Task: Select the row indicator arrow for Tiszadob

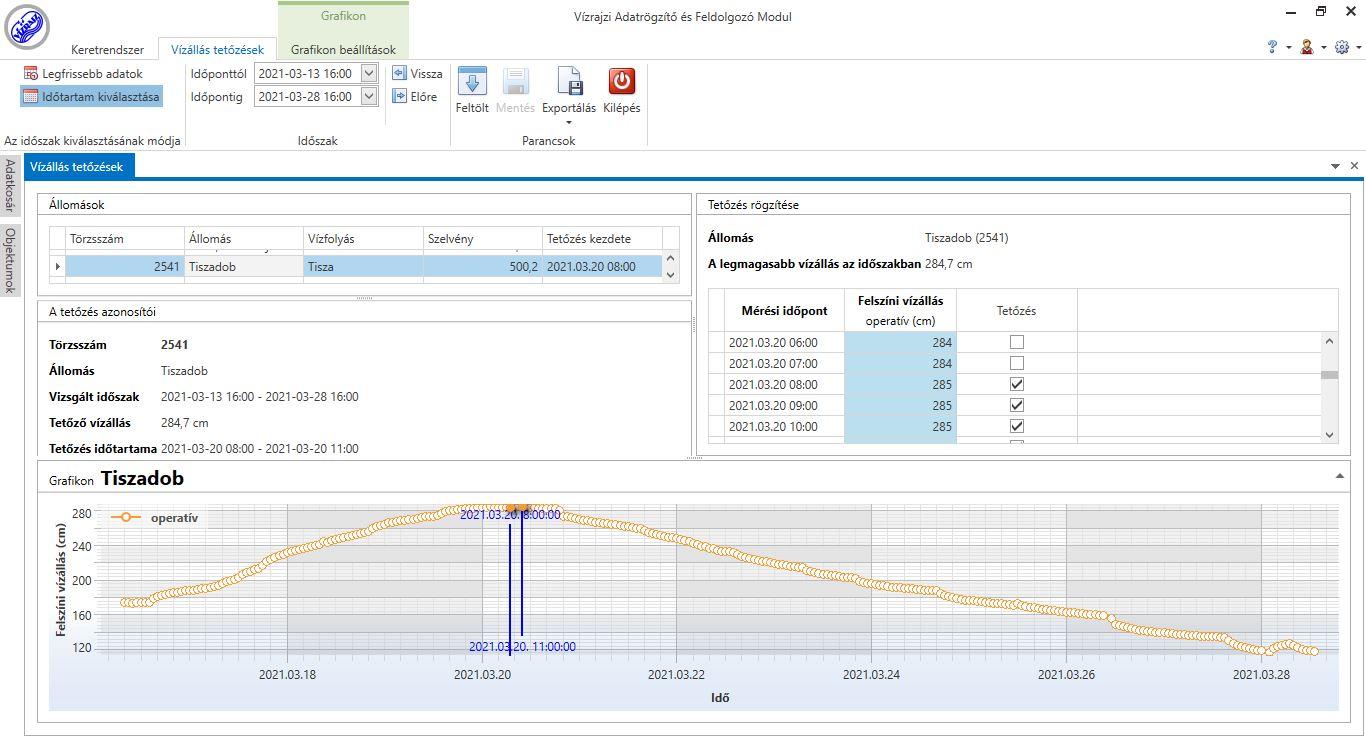Action: [x=58, y=266]
